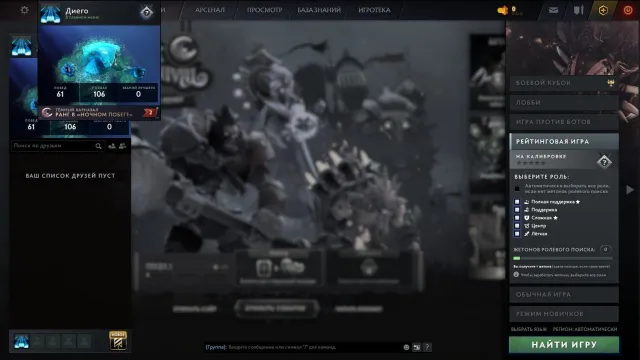The width and height of the screenshot is (640, 360).
Task: Open the Выбрать язык language selector
Action: tap(529, 329)
